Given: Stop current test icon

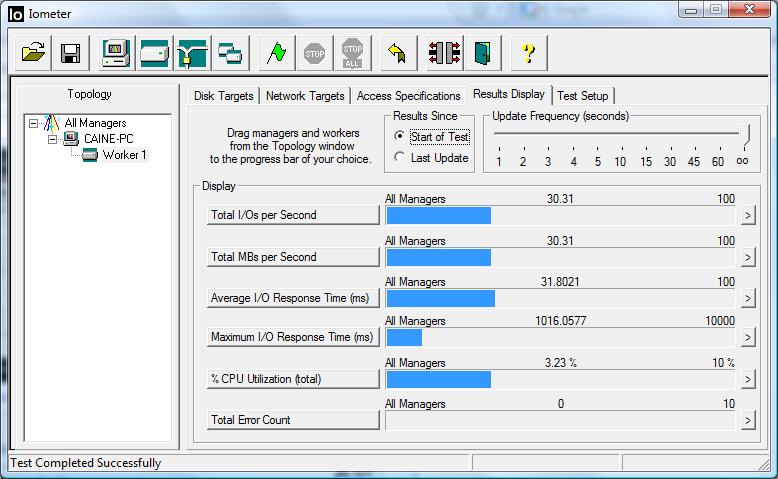Looking at the screenshot, I should pos(314,53).
